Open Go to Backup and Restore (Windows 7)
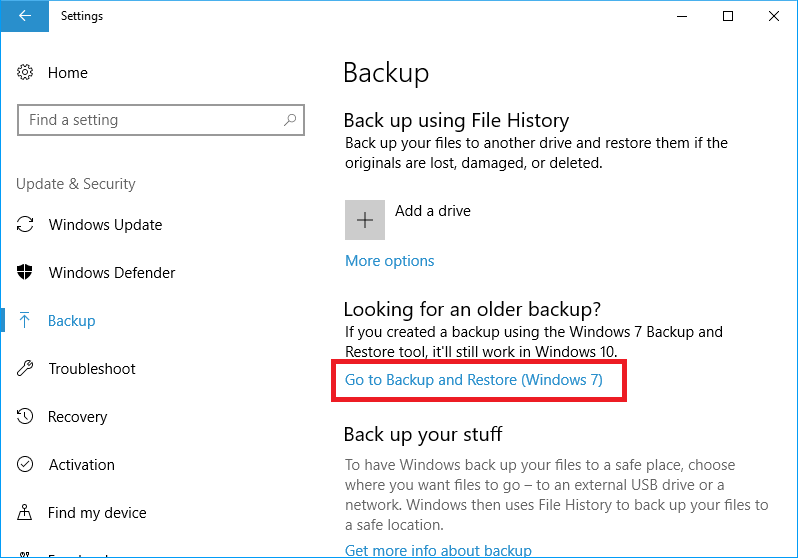 pyautogui.click(x=474, y=380)
